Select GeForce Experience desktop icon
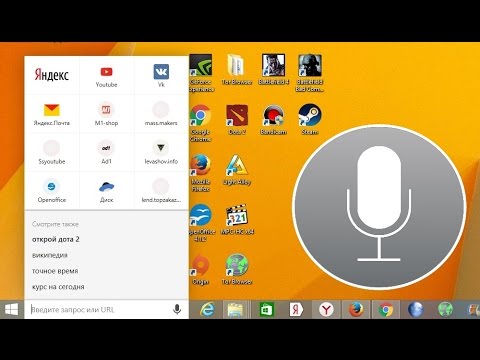 201,73
